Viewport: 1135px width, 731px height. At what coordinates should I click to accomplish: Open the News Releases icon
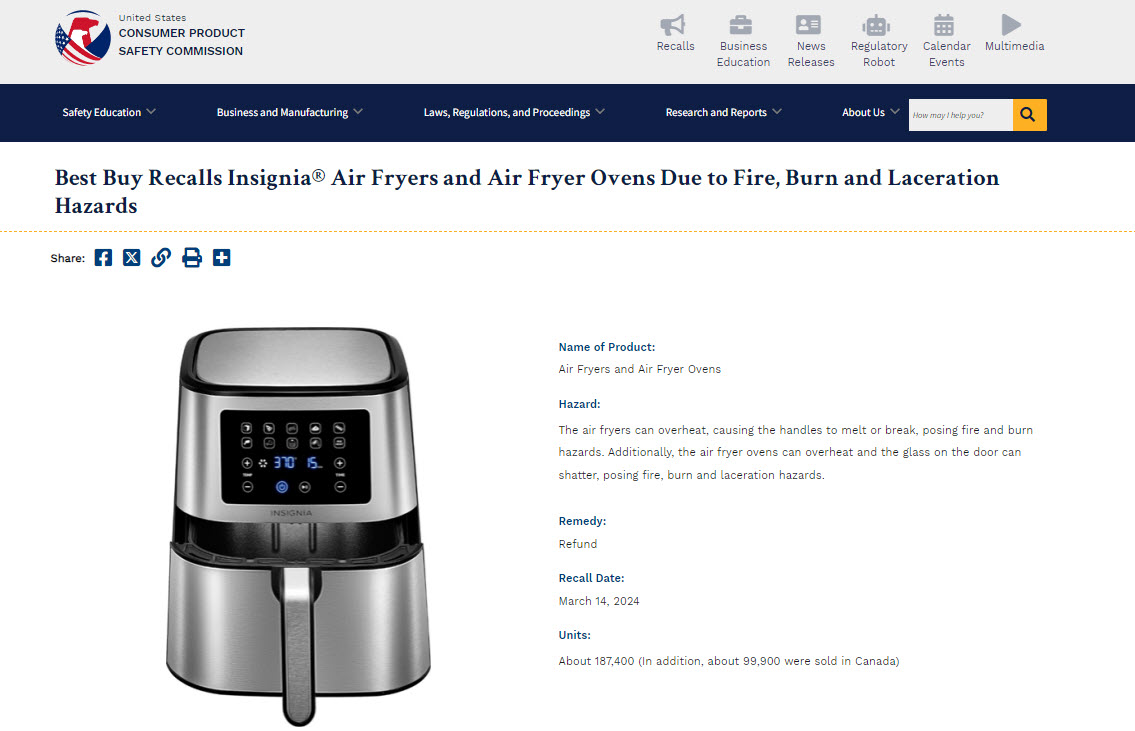coord(808,25)
